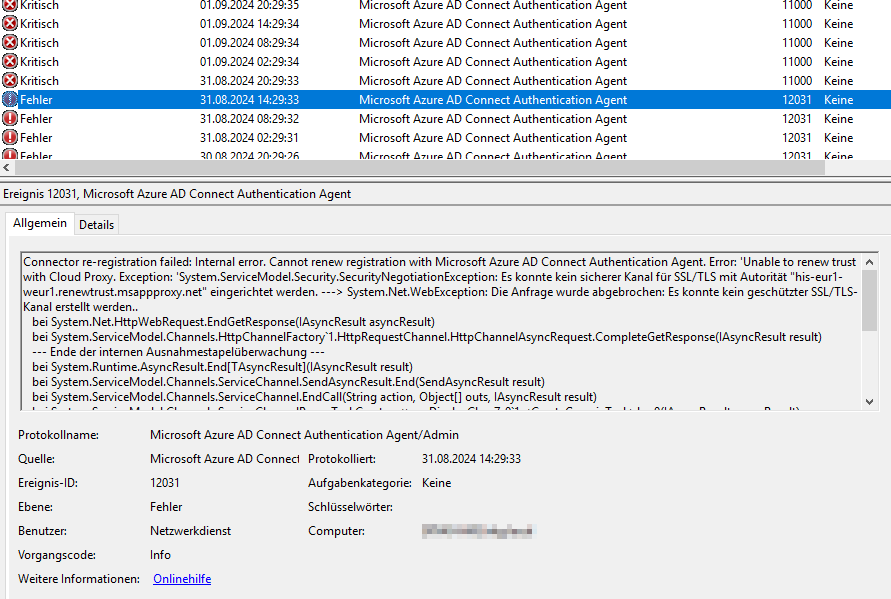Click the critical icon of the 01.09.2024 20:29:35 event
The image size is (891, 599).
pos(10,6)
